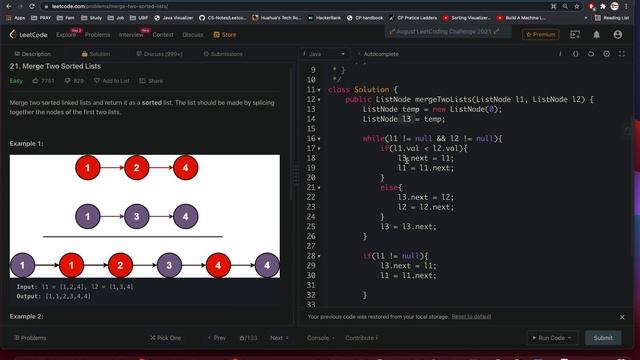Open the Sorting Visualizer bookmark

[467, 18]
